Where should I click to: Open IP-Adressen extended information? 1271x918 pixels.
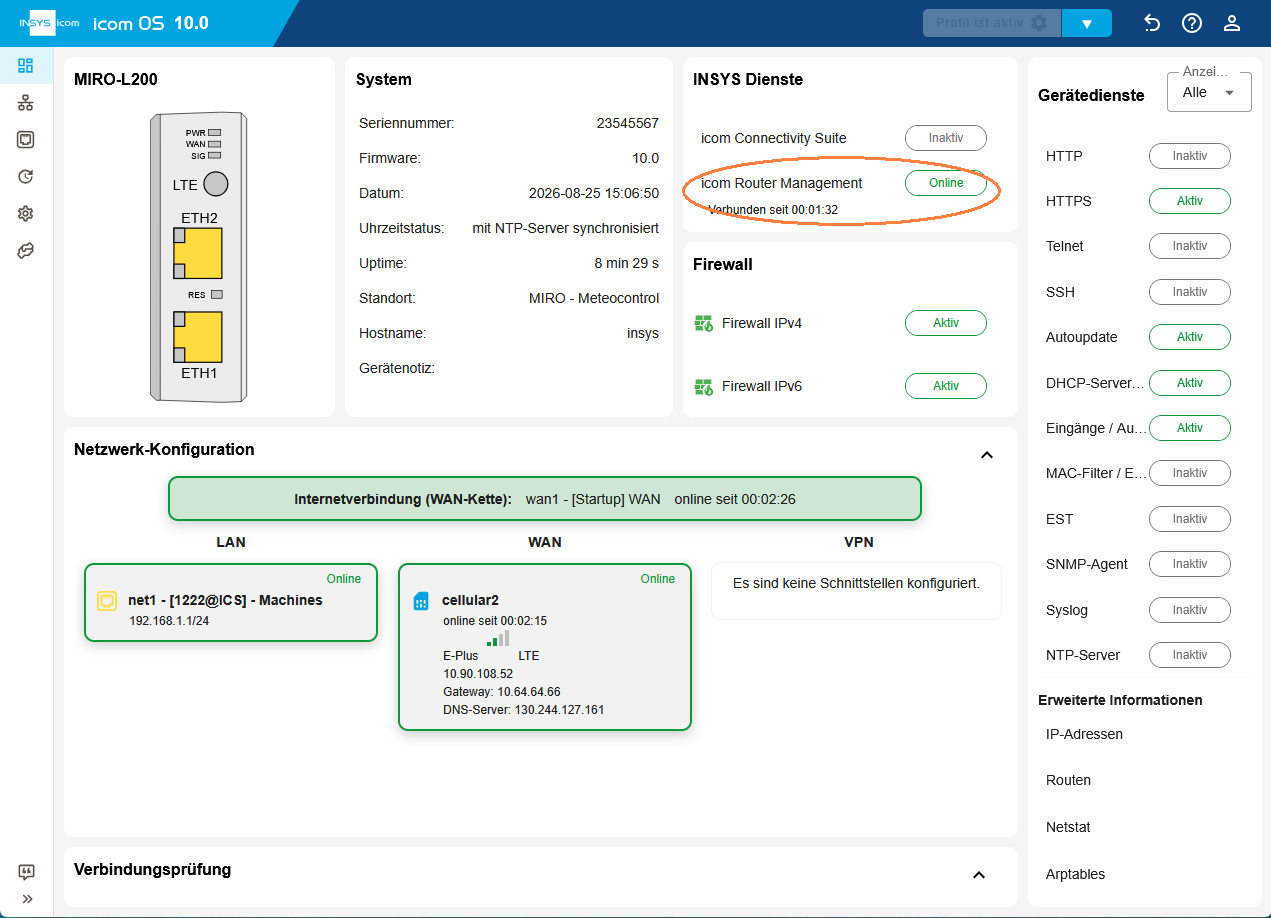pos(1084,734)
